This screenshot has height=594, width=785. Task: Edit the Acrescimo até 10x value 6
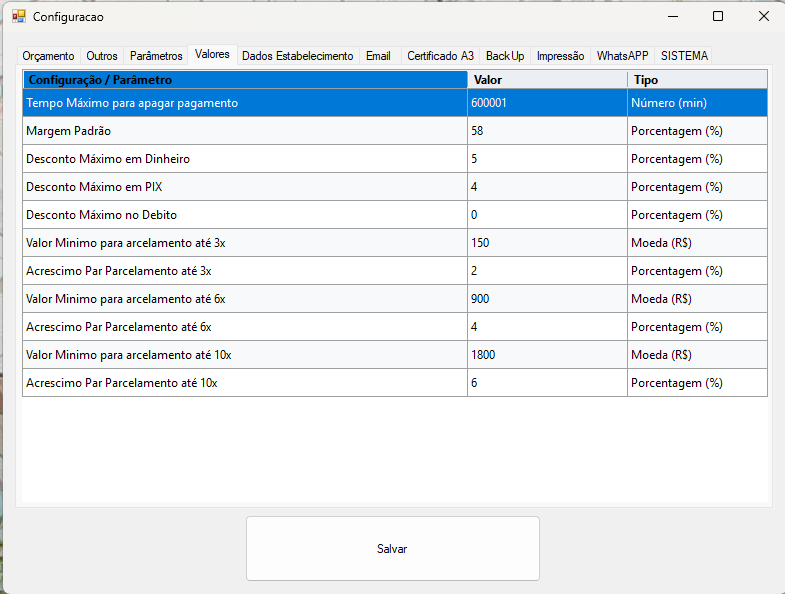[547, 383]
